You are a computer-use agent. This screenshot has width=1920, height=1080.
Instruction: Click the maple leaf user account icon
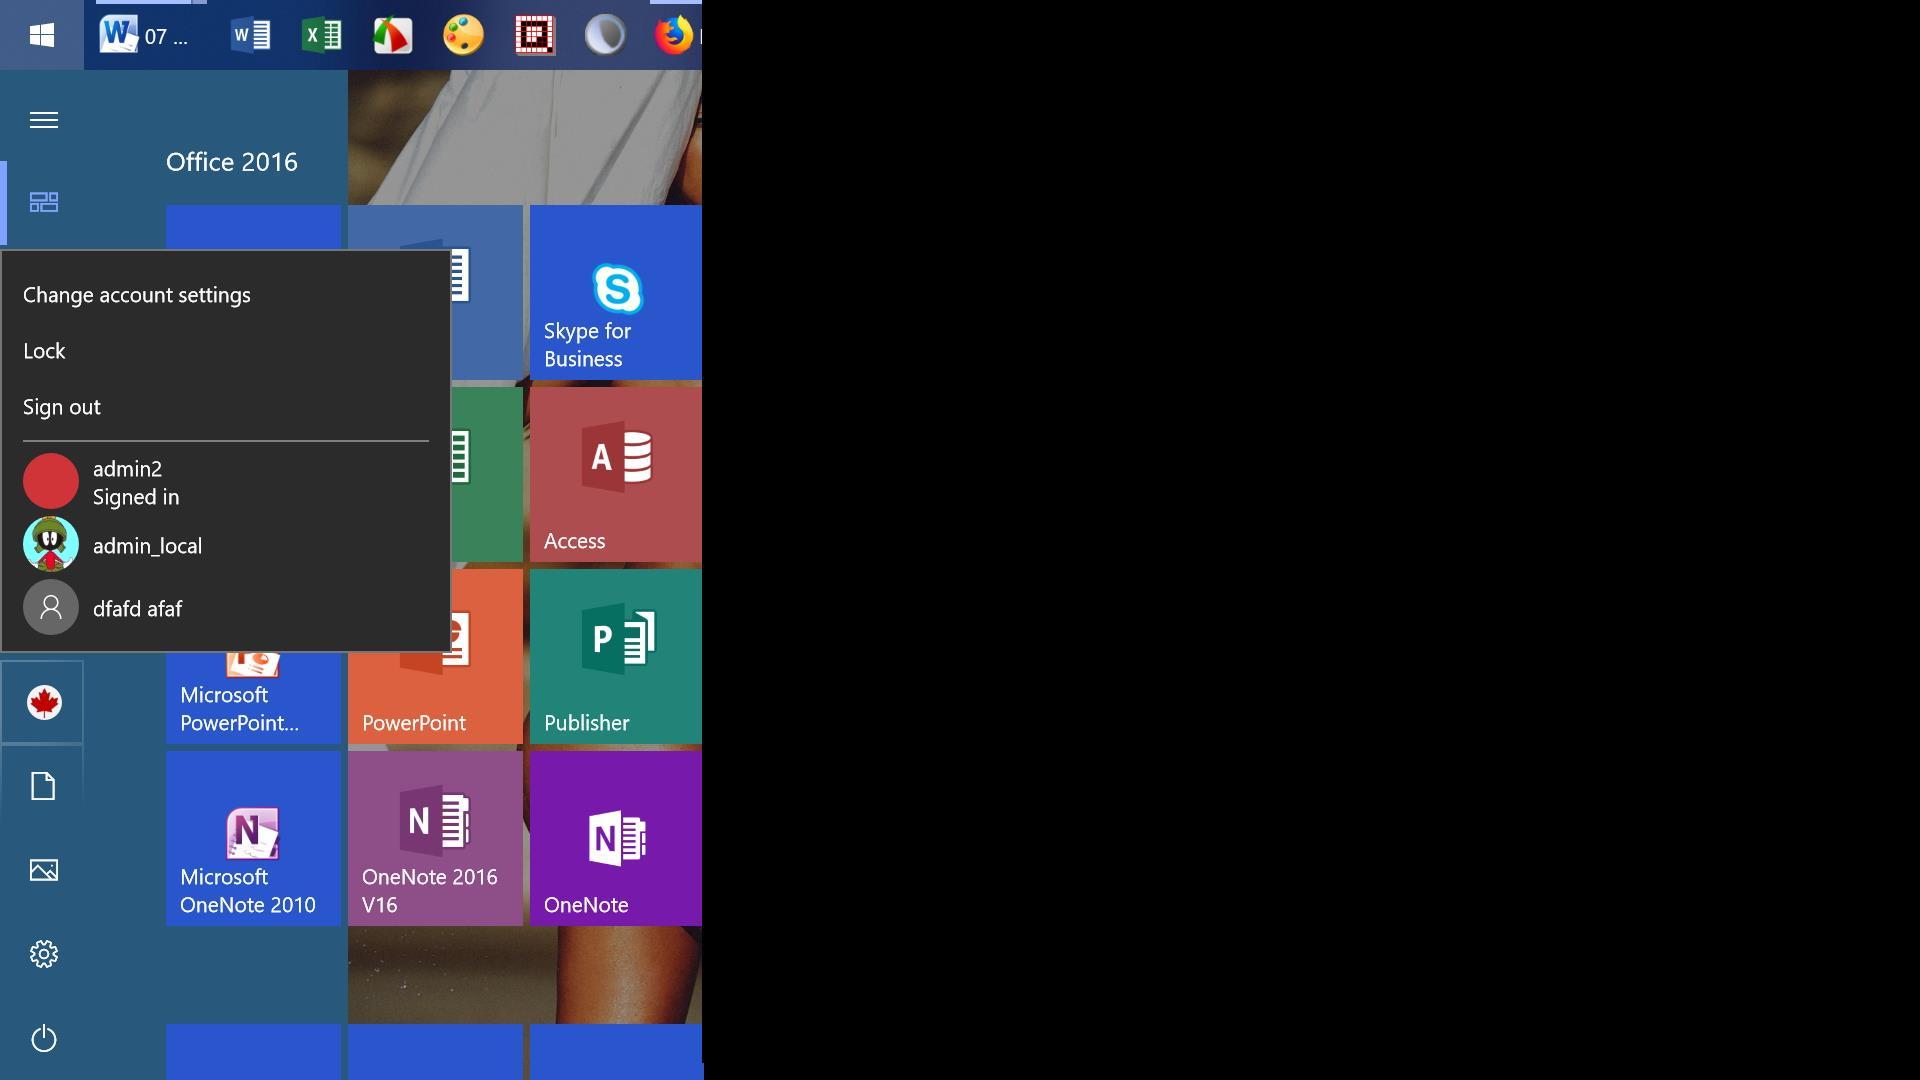click(x=44, y=703)
